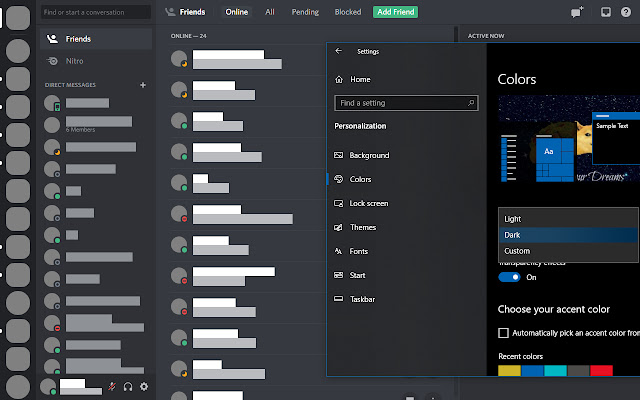Create a DM with the plus icon
The image size is (640, 400).
143,85
